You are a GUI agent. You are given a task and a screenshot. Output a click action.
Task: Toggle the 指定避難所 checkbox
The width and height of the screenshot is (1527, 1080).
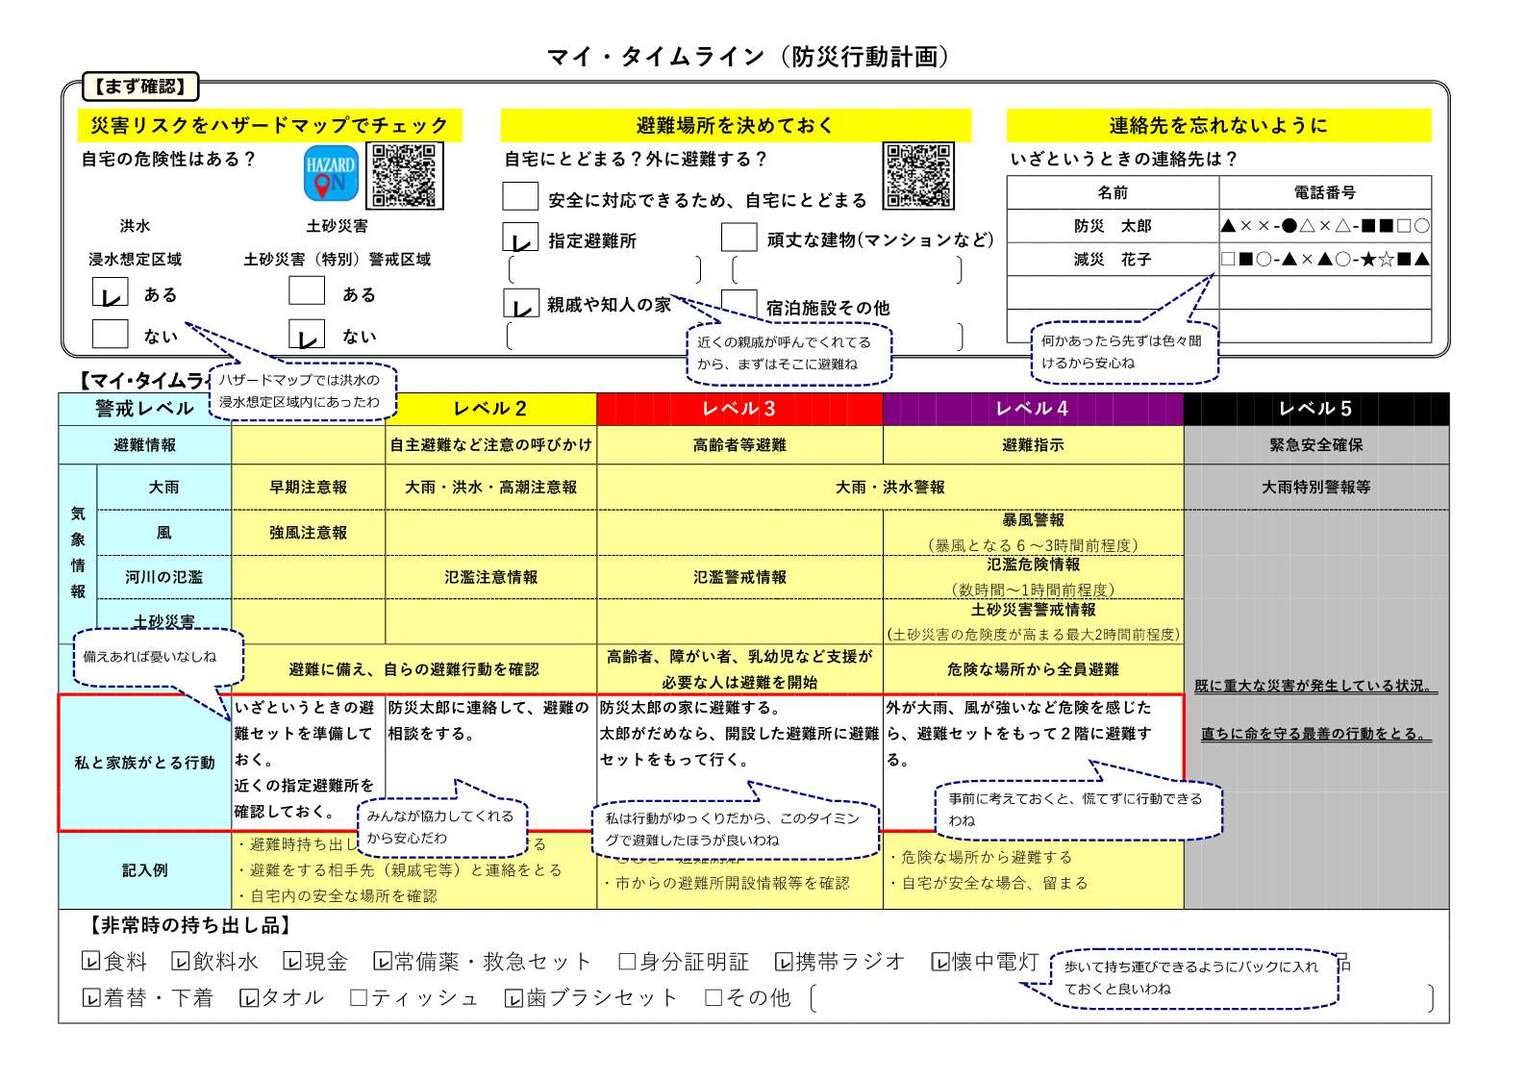(520, 238)
